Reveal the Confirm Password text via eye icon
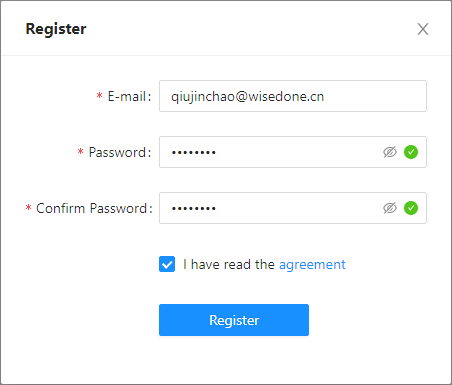The height and width of the screenshot is (385, 452). [x=390, y=208]
